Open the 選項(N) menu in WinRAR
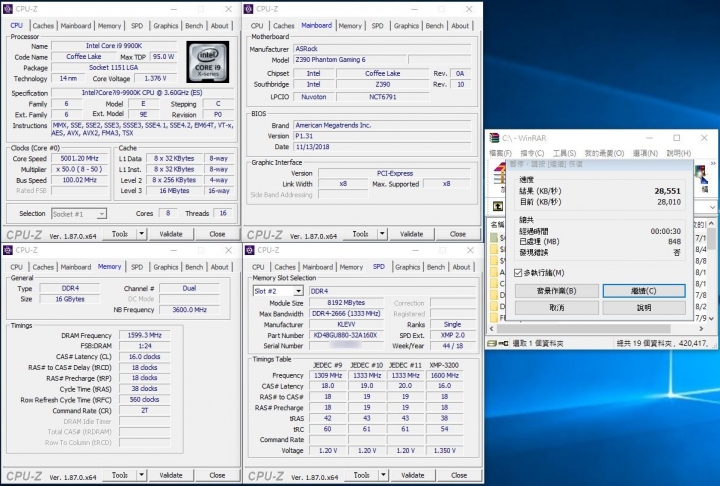The height and width of the screenshot is (486, 720). 645,153
